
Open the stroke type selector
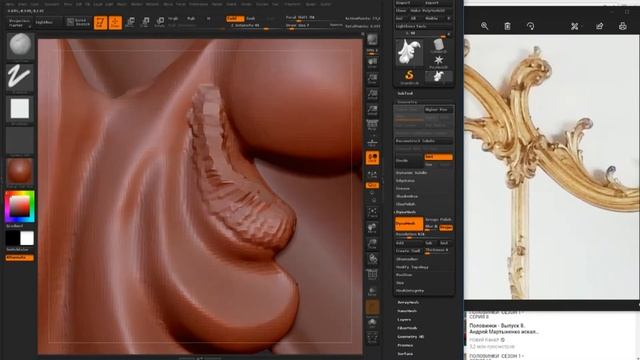[x=20, y=77]
